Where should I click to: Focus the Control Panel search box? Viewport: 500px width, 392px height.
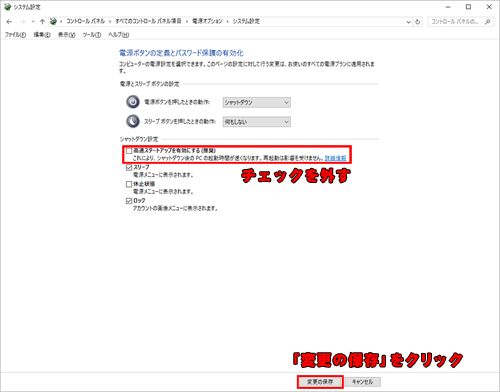coord(460,22)
